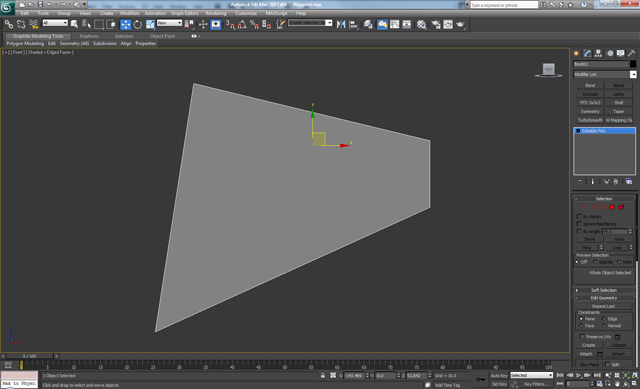Select the Polygon sub-object level icon
Image resolution: width=640 pixels, height=389 pixels.
(x=612, y=207)
